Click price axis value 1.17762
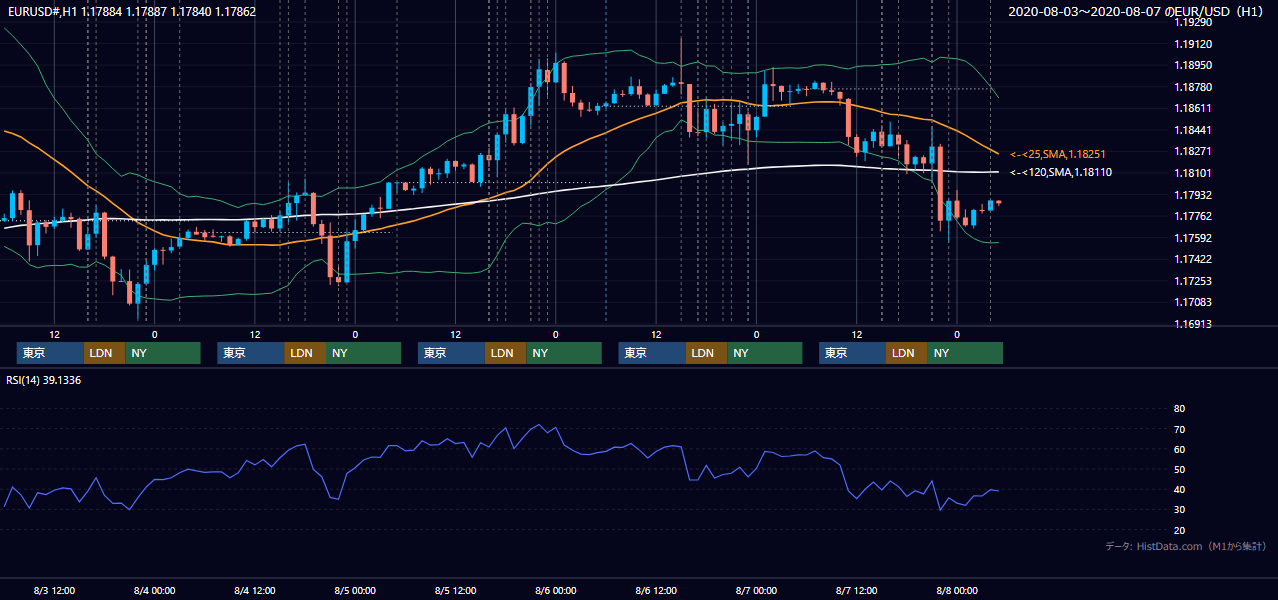Image resolution: width=1278 pixels, height=600 pixels. pos(1193,216)
